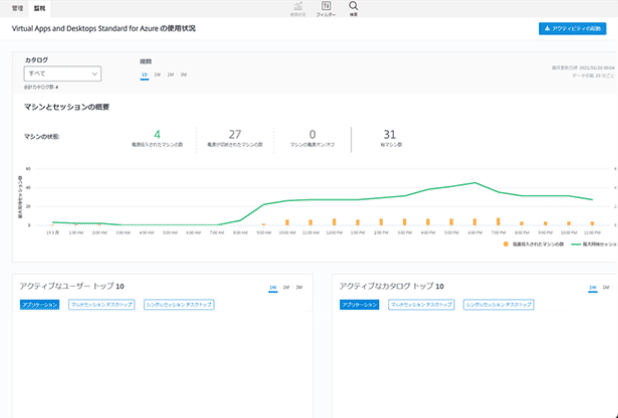
Task: Select the 1M period option
Action: click(170, 74)
